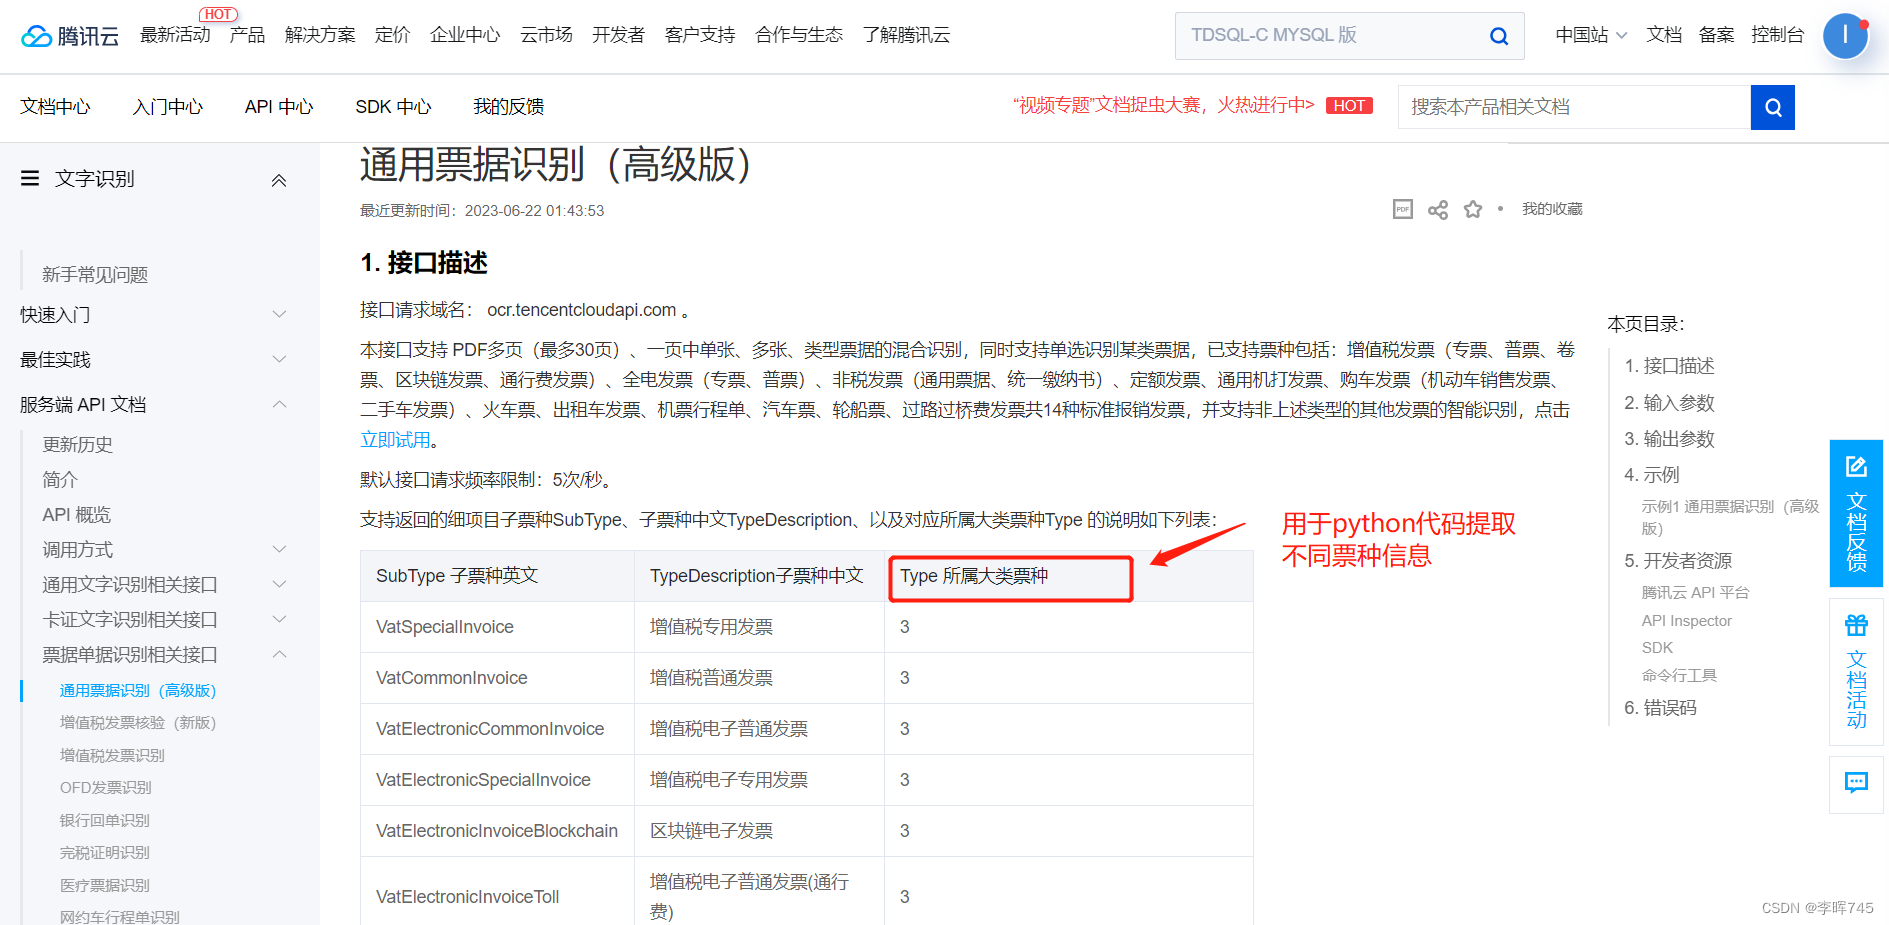Screen dimensions: 1889x925
Task: Jump to 6. 错误码 in page contents
Action: pyautogui.click(x=1660, y=708)
